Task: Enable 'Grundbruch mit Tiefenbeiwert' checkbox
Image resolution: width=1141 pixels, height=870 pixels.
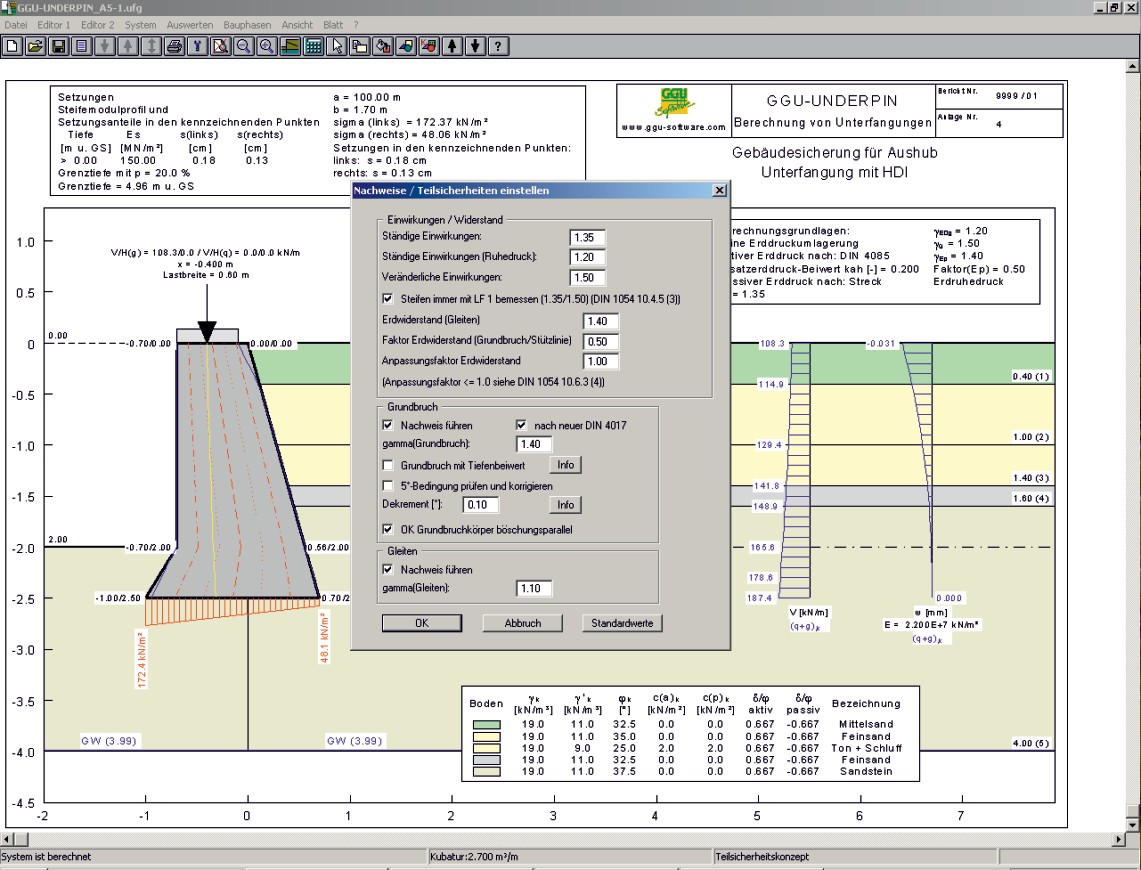Action: [388, 466]
